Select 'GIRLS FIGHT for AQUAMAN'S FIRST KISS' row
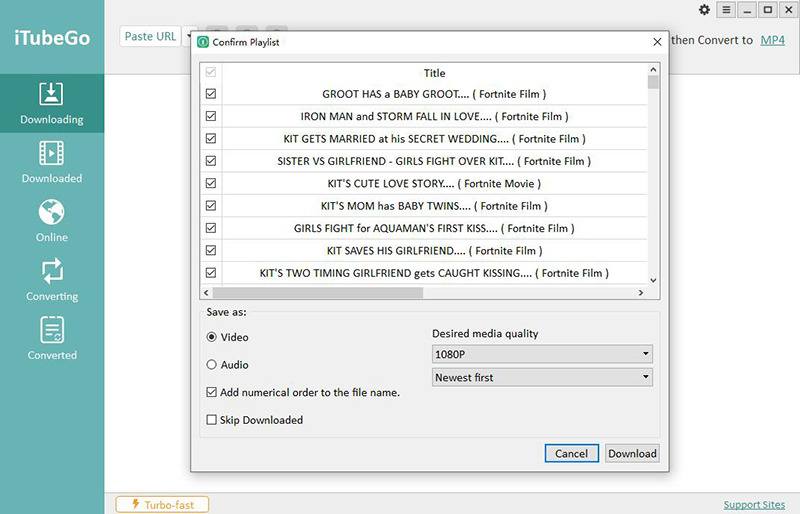 click(x=434, y=228)
